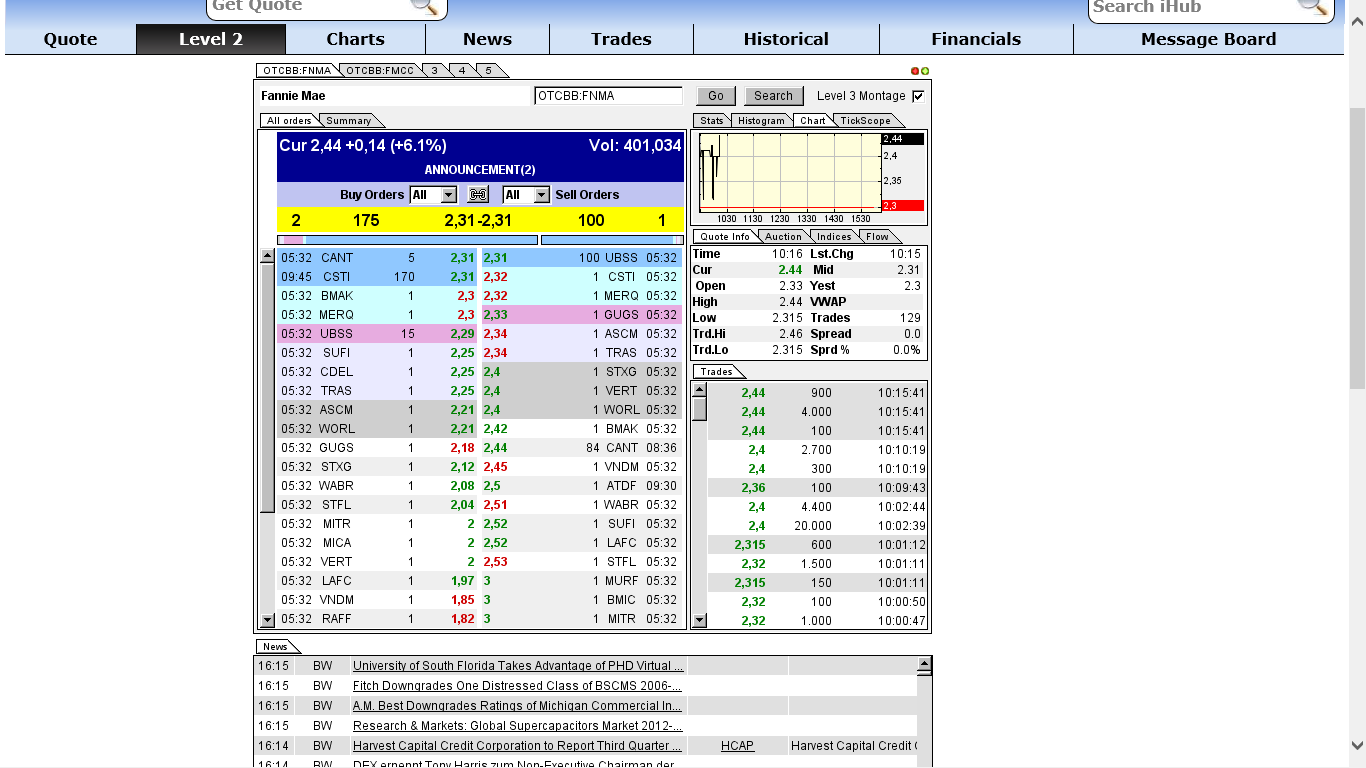Screen dimensions: 1366x768
Task: Click the page scrollbar down arrow
Action: (1357, 745)
